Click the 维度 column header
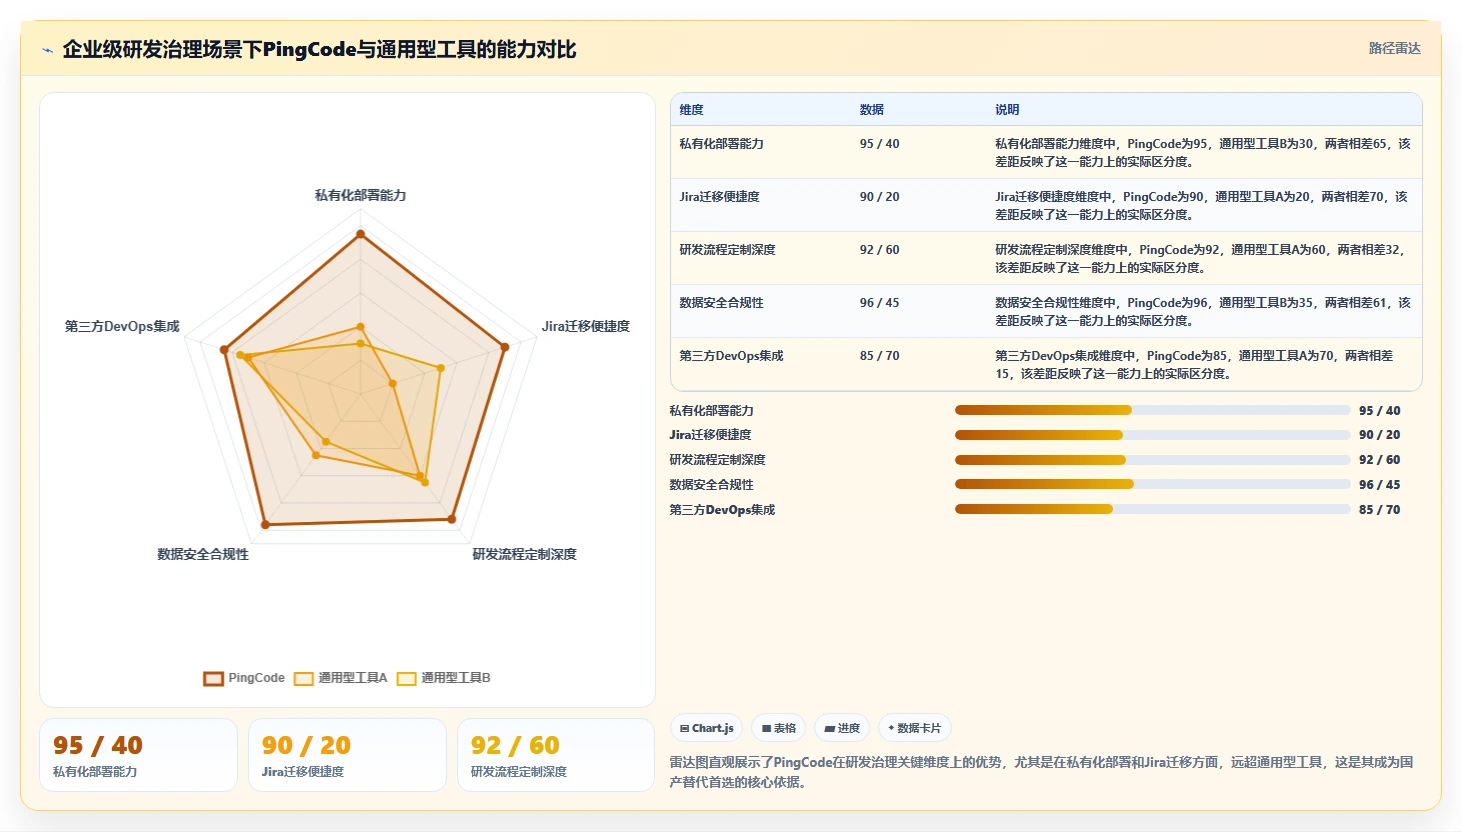 point(692,110)
